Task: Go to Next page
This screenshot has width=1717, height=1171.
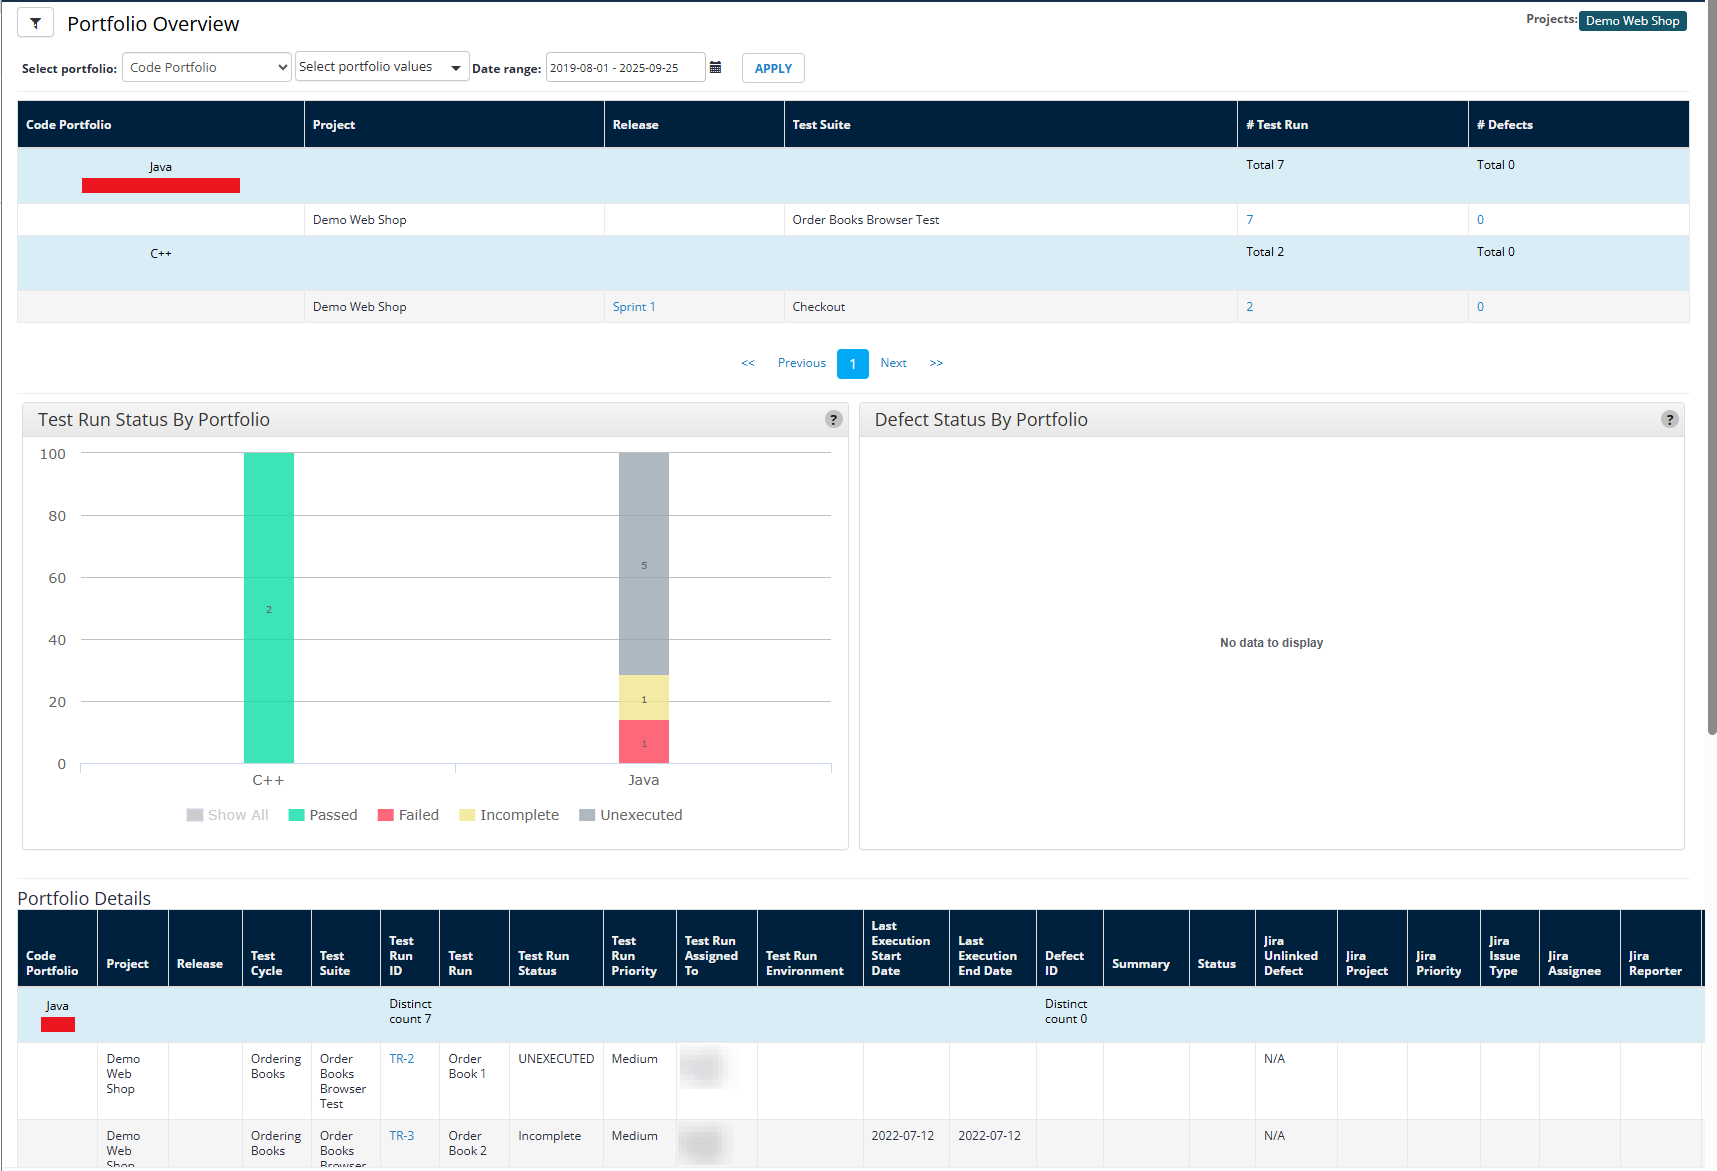Action: (x=893, y=364)
